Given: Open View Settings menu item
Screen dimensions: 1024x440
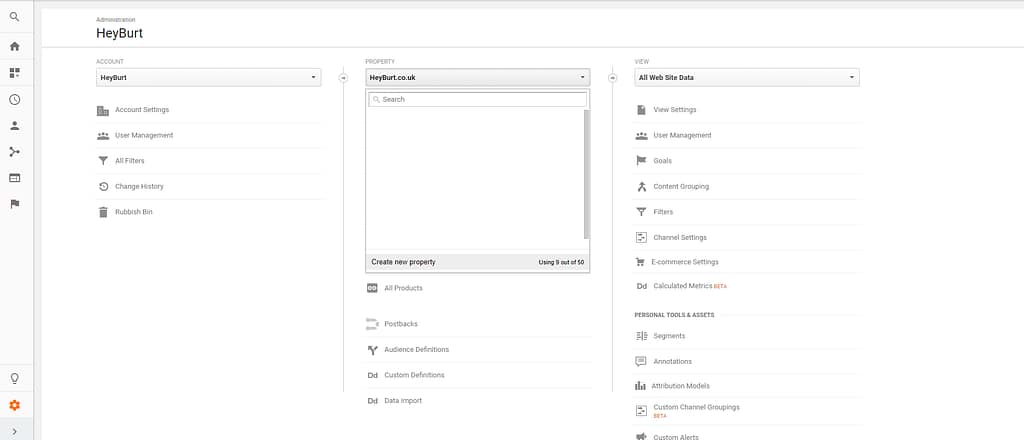Looking at the screenshot, I should (675, 110).
